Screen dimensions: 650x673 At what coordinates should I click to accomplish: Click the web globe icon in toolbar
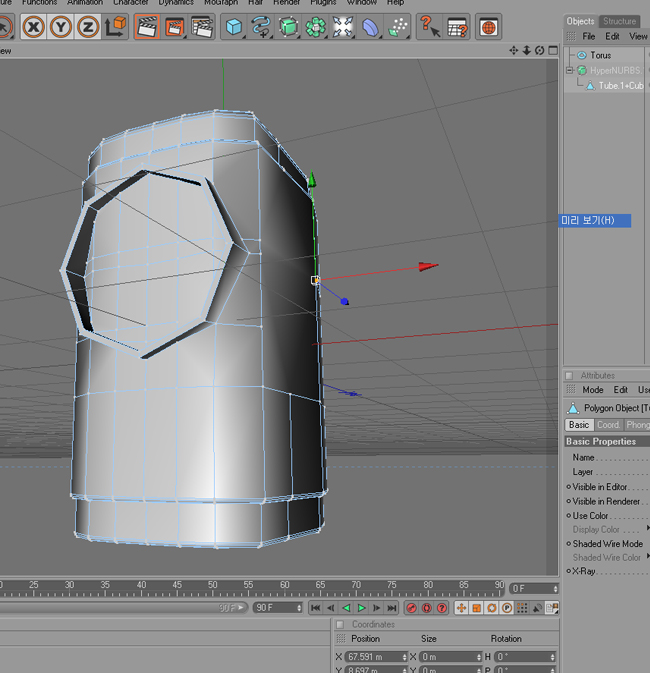point(489,27)
